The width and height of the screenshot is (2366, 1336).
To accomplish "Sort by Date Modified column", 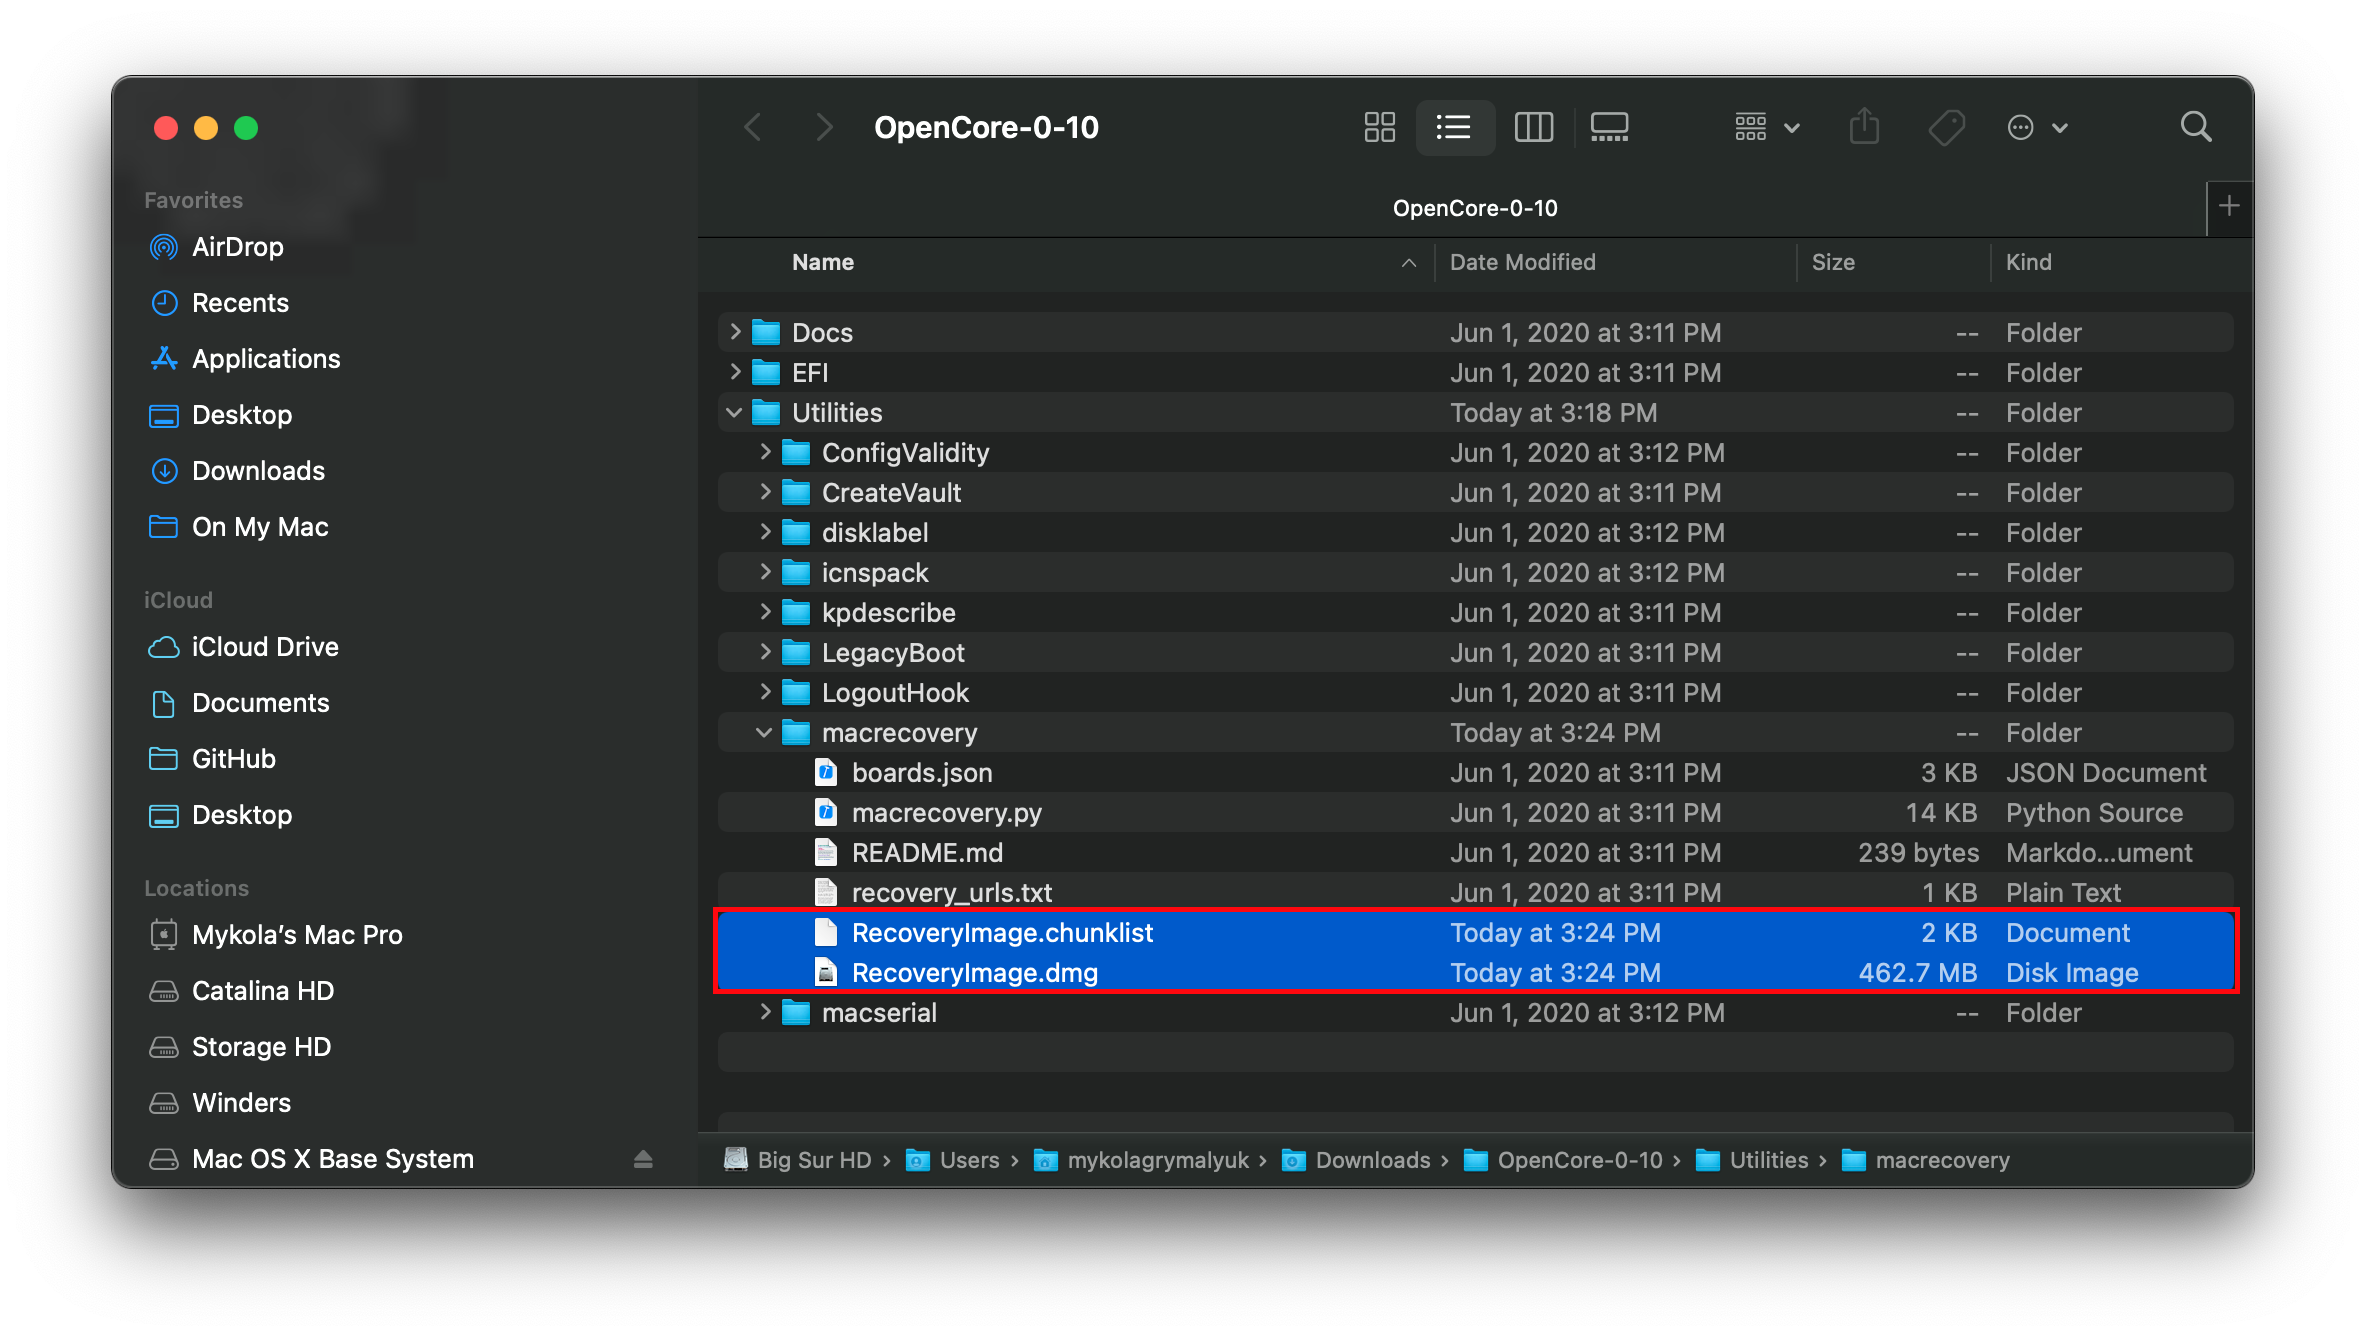I will click(x=1522, y=262).
